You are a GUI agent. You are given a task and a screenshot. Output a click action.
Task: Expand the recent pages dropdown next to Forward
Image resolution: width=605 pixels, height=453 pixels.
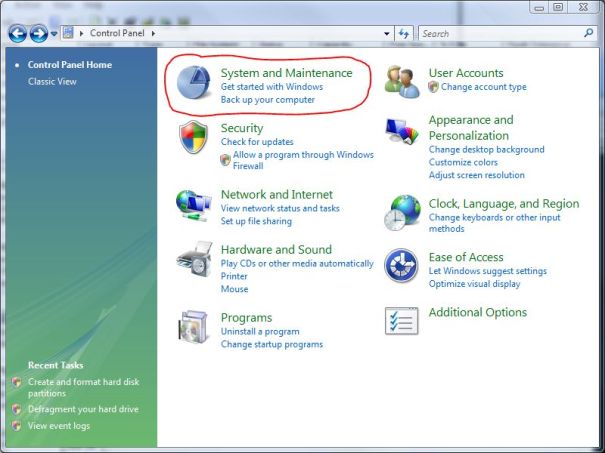(x=54, y=34)
